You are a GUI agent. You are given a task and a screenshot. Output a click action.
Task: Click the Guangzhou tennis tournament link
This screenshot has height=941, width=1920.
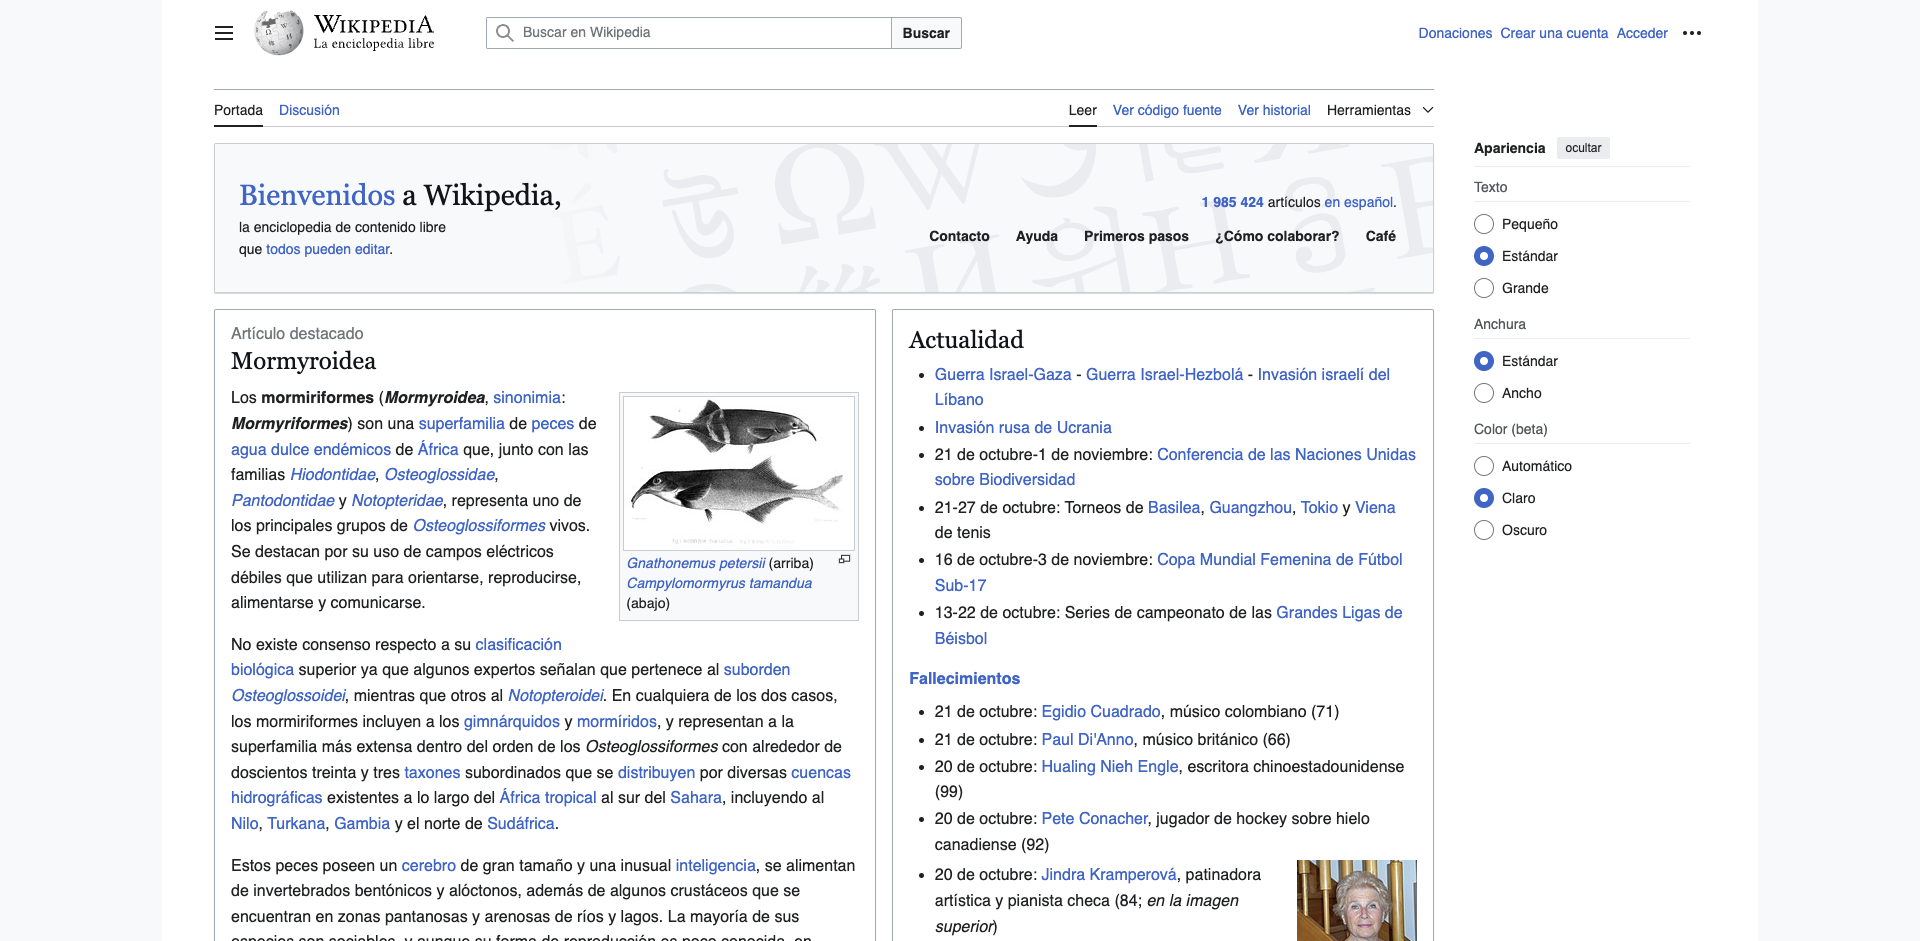(1251, 507)
